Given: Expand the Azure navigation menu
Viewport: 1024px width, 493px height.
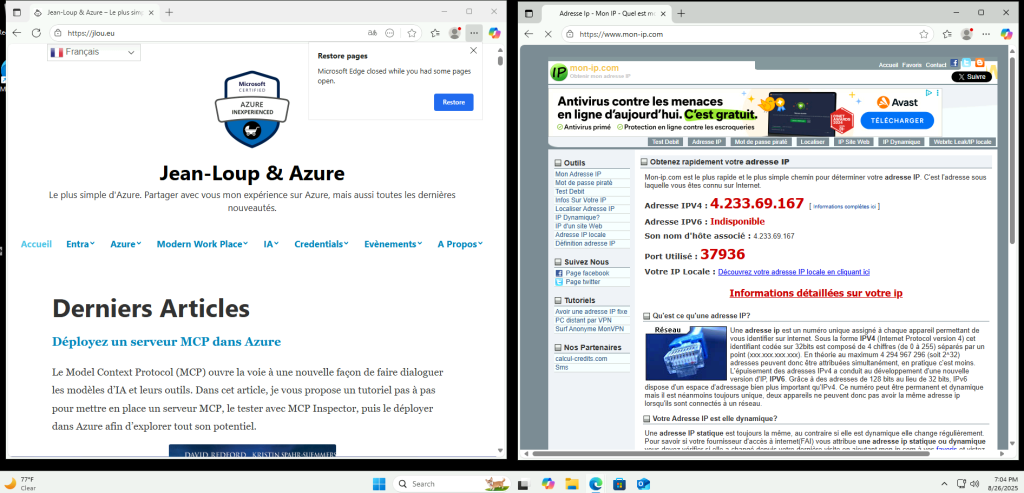Looking at the screenshot, I should tap(125, 244).
